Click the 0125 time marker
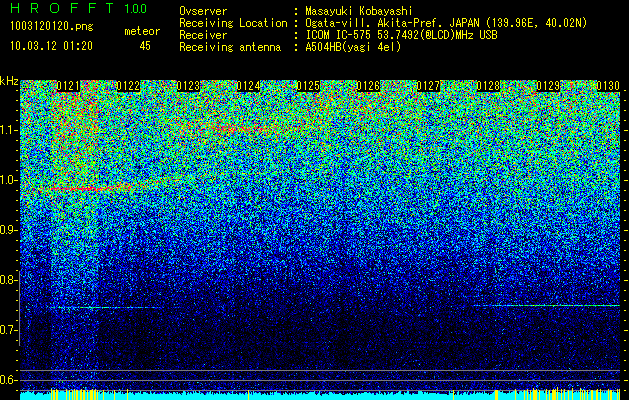This screenshot has width=629, height=400. (x=308, y=86)
